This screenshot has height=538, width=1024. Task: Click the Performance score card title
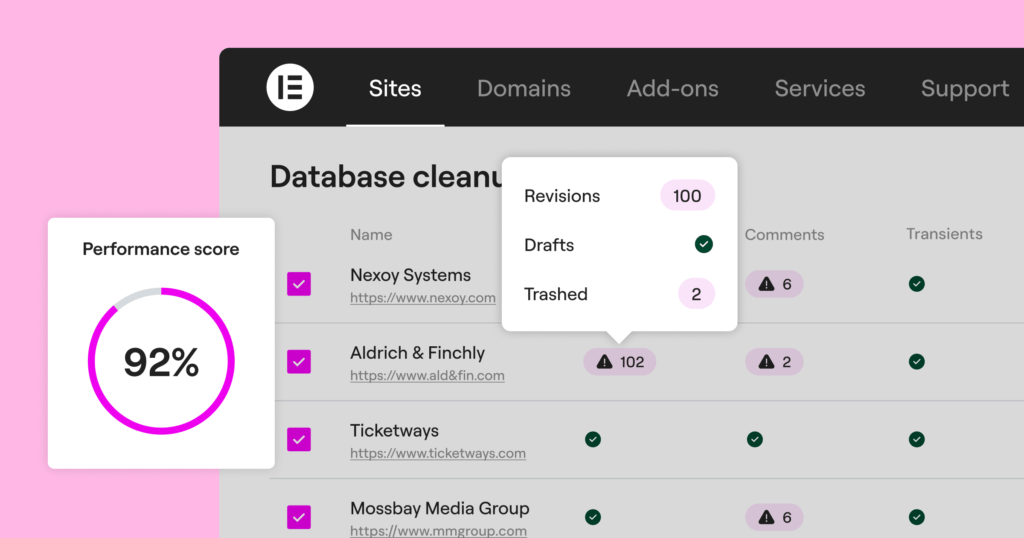coord(161,249)
